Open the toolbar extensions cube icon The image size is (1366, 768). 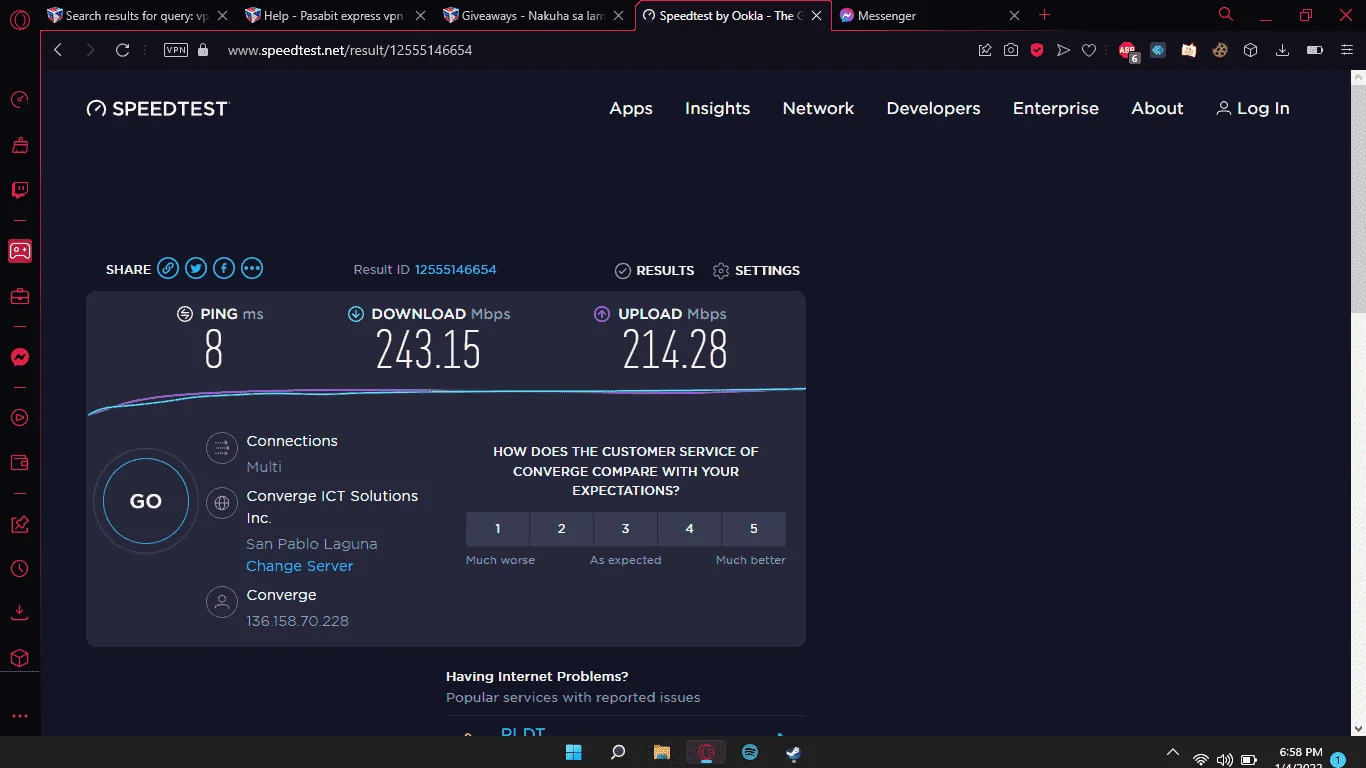click(x=1250, y=50)
